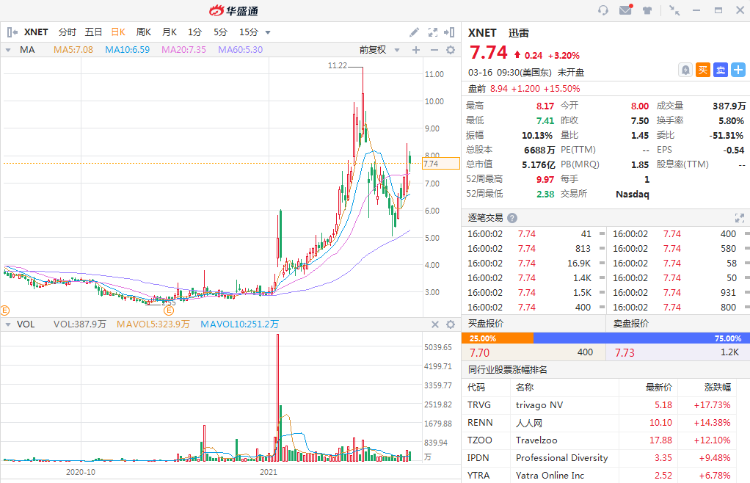This screenshot has width=750, height=483.
Task: Click MA20:7.35 indicator label
Action: pos(184,50)
